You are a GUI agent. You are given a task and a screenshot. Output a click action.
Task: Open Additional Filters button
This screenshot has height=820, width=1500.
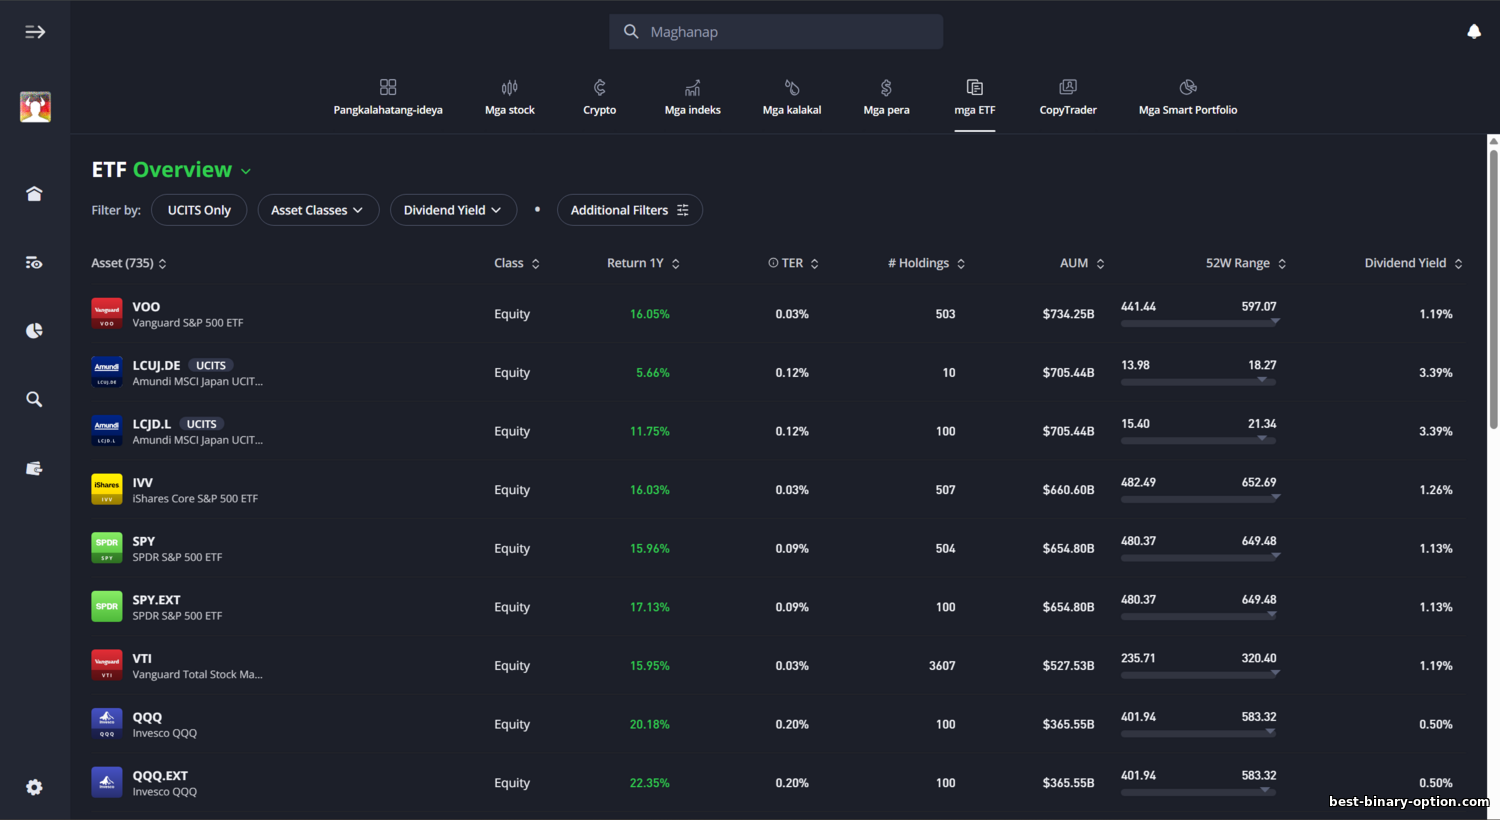[629, 210]
